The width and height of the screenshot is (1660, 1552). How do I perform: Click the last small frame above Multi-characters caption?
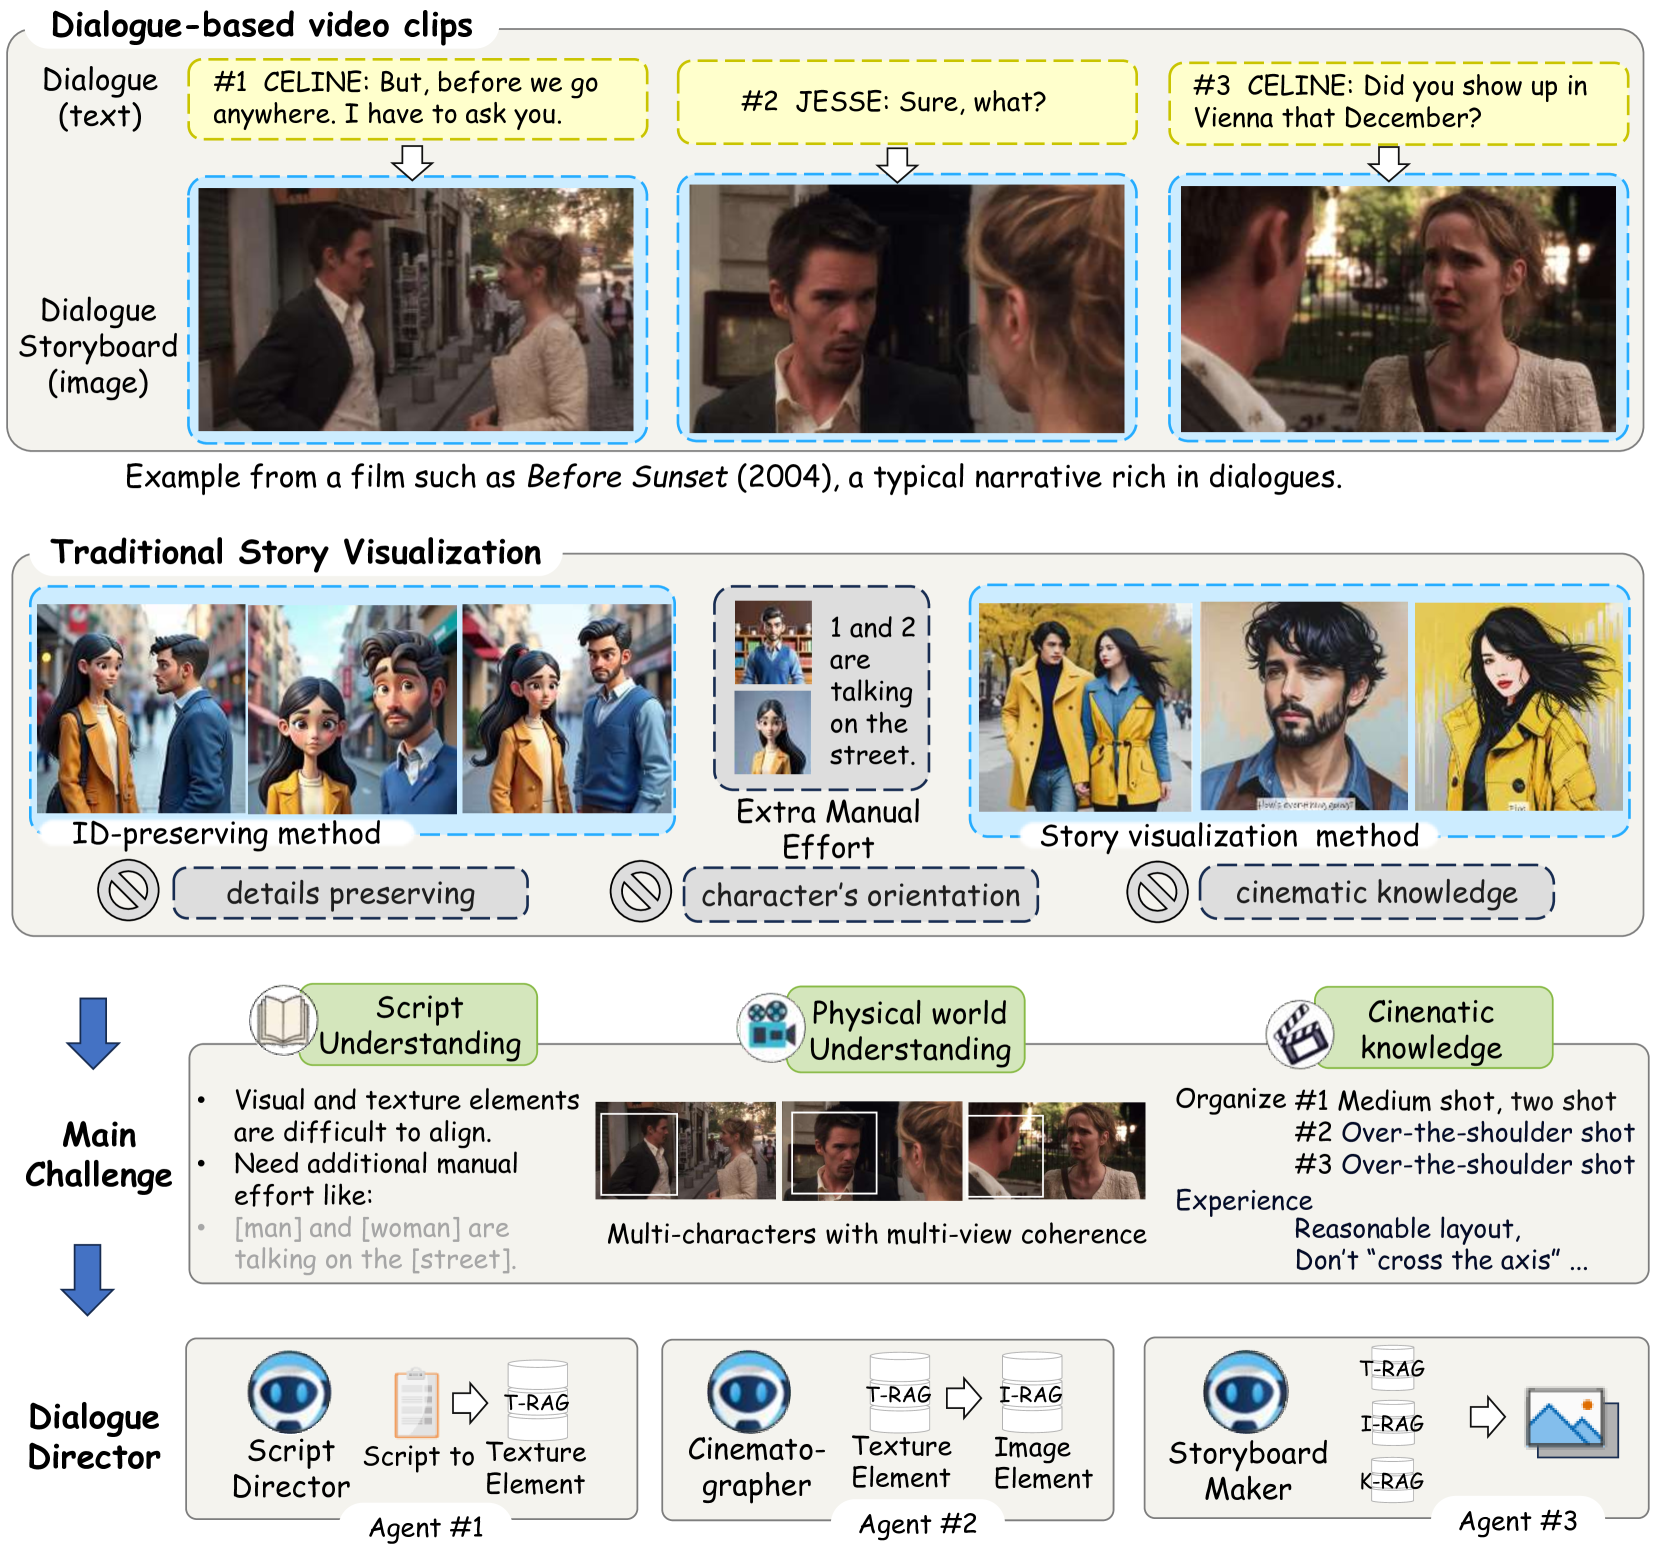1056,1151
